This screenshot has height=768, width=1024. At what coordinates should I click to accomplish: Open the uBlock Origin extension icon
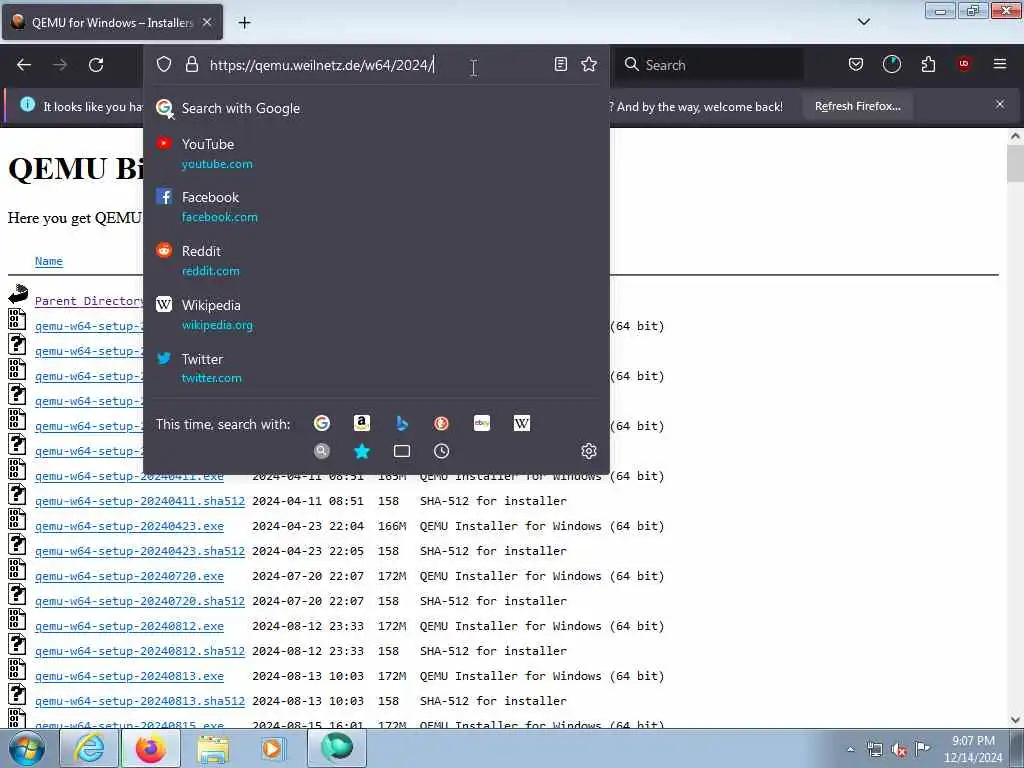(x=964, y=64)
